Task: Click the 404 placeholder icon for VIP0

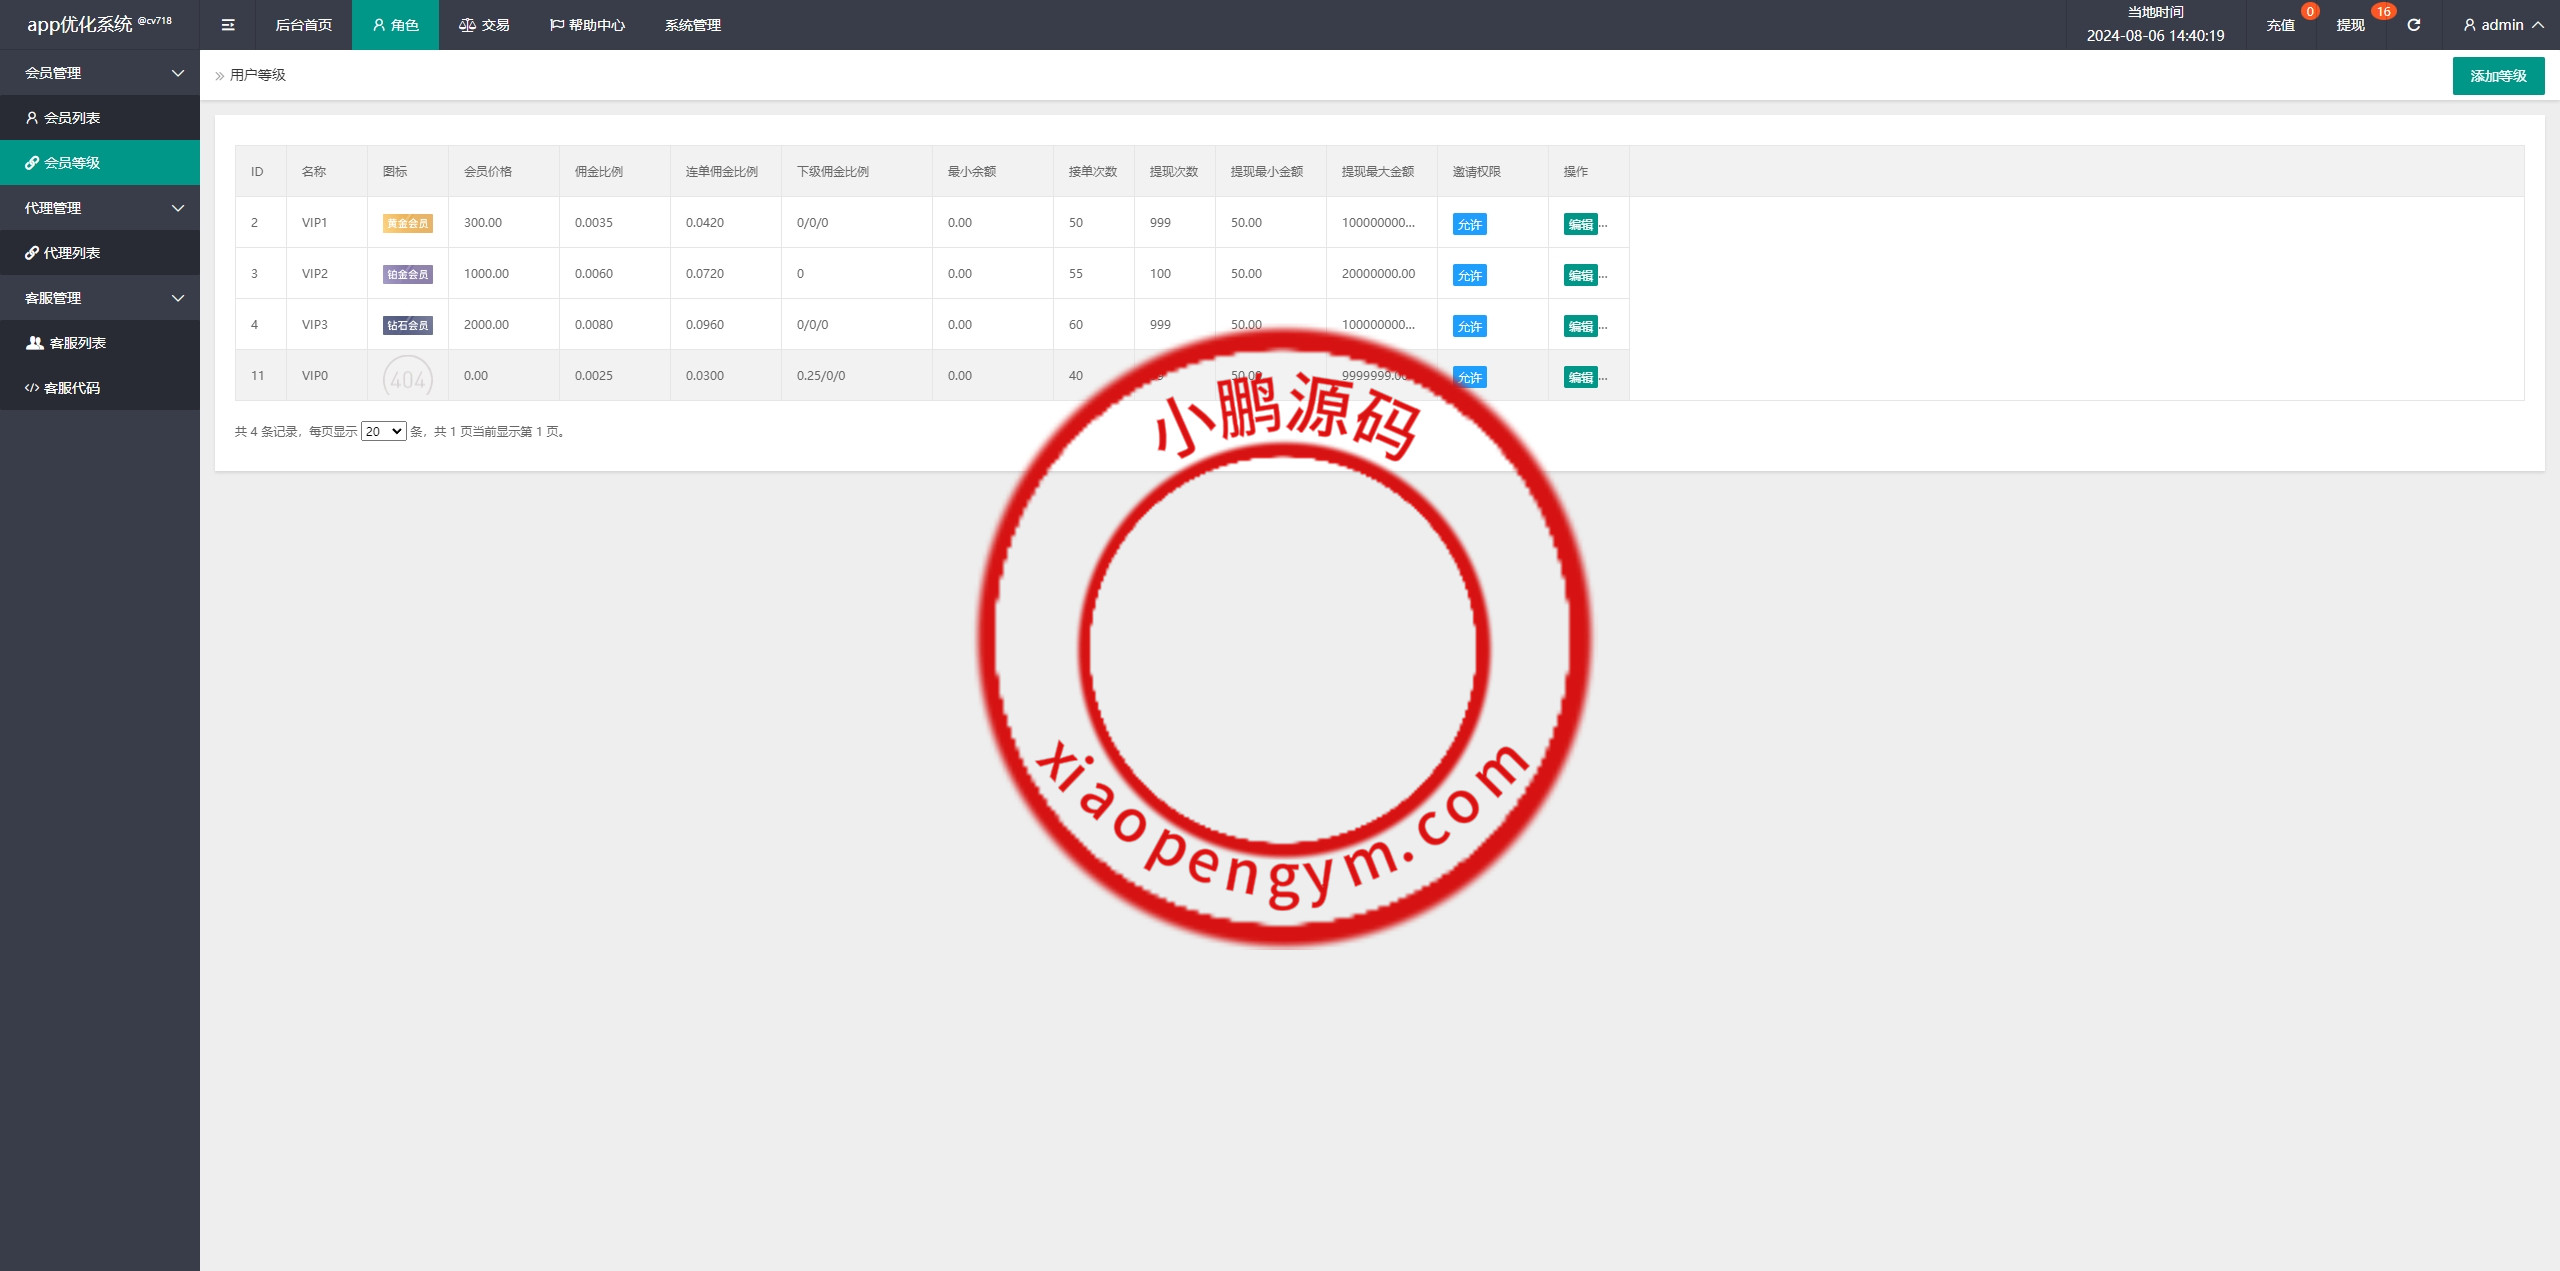Action: [x=407, y=378]
